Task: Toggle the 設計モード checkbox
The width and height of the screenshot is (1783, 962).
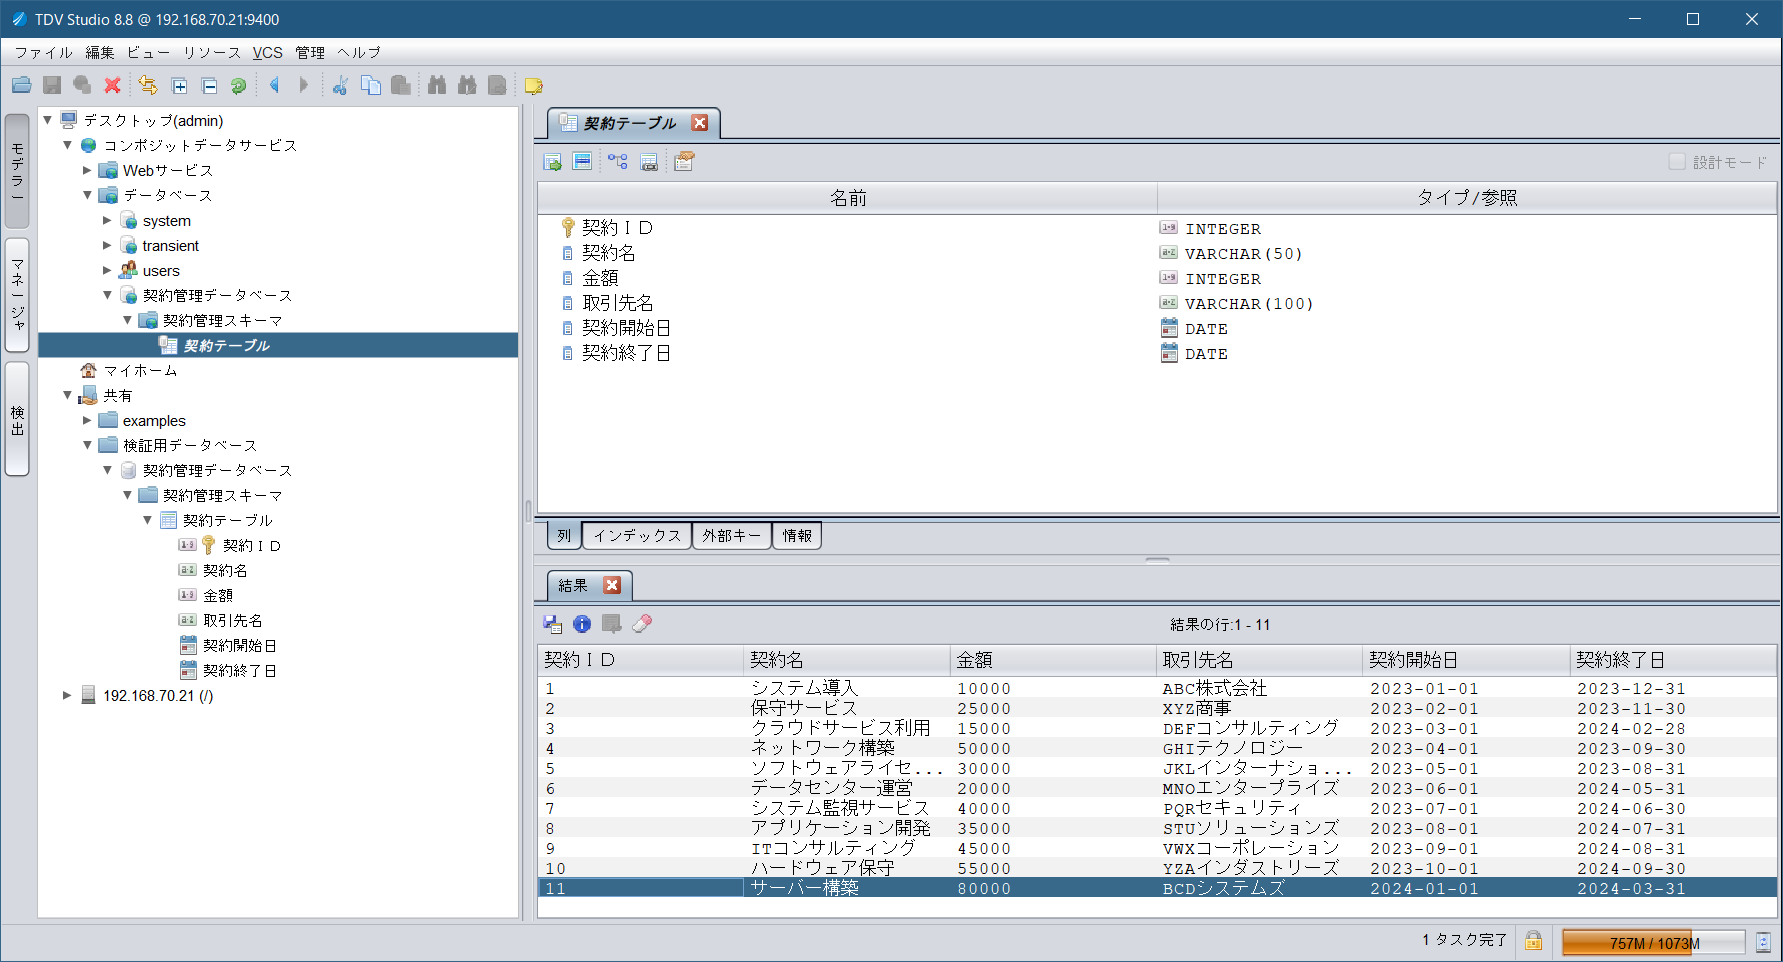Action: point(1677,162)
